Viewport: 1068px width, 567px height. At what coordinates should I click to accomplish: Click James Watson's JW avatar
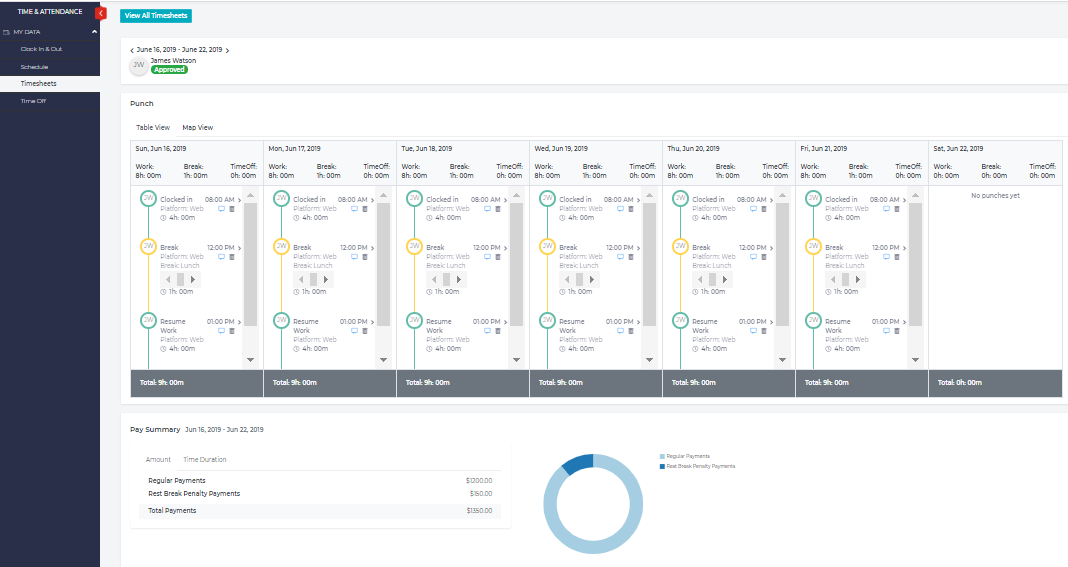(x=139, y=66)
